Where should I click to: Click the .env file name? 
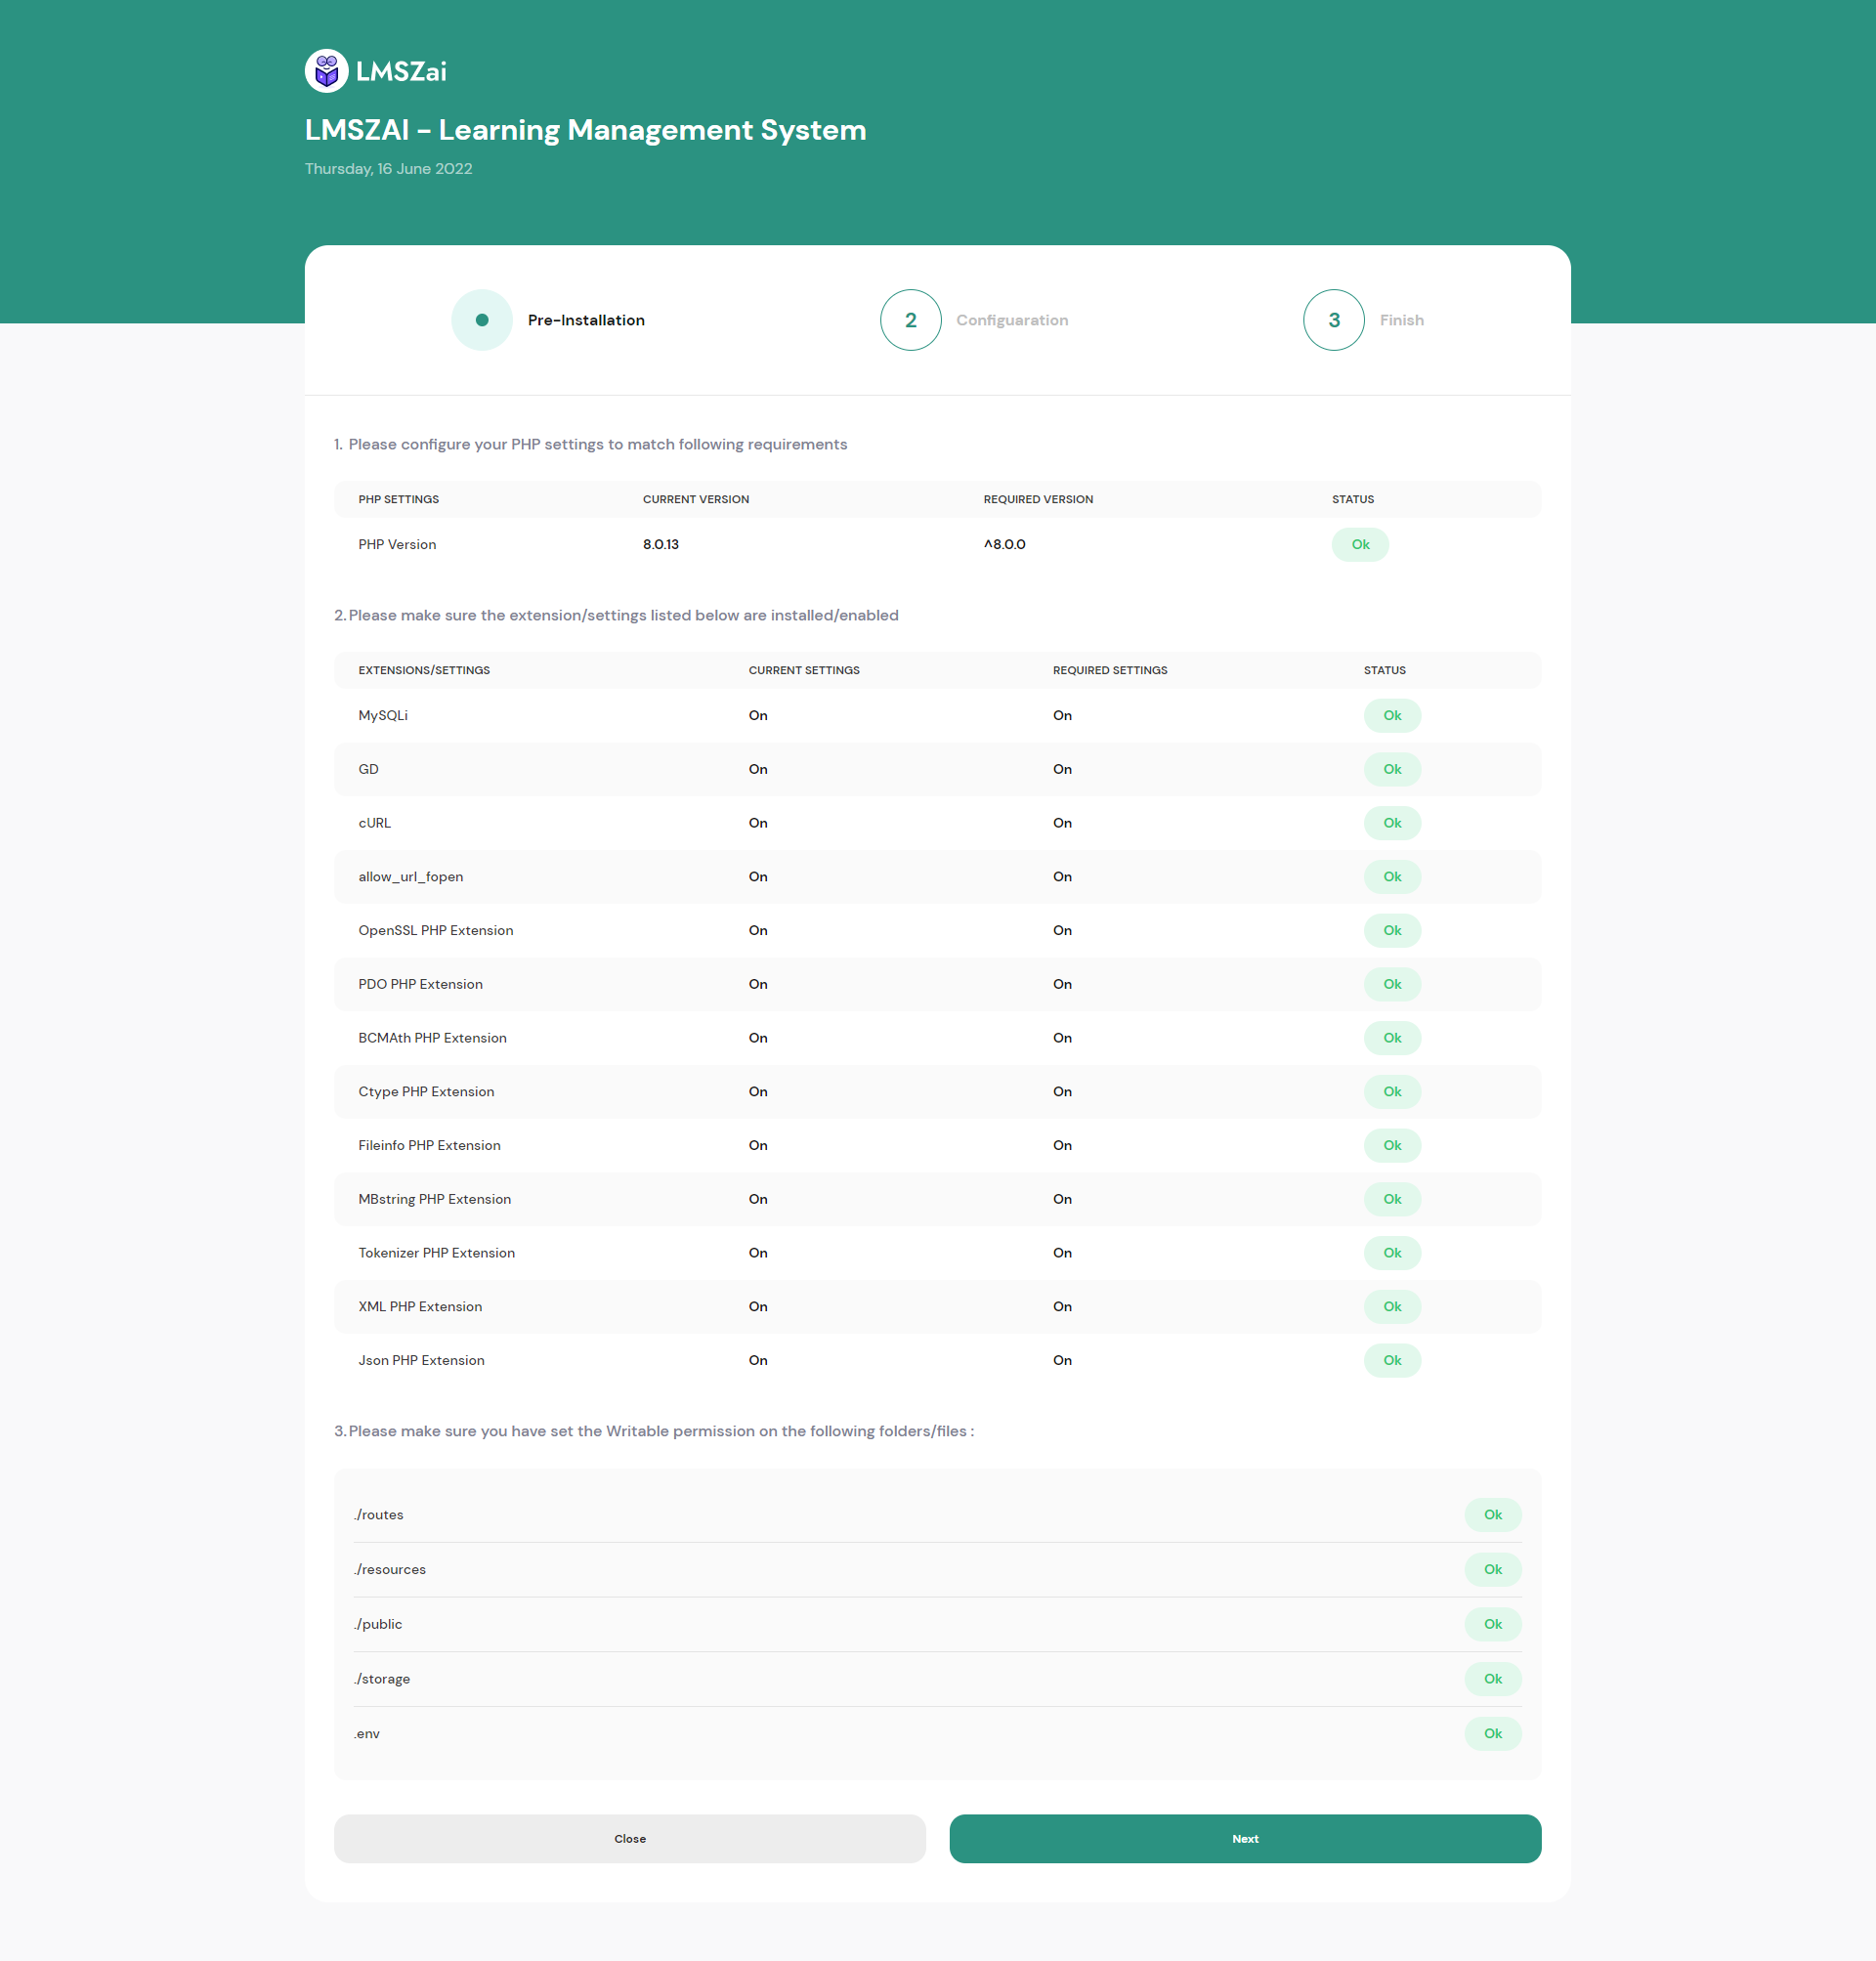click(367, 1734)
